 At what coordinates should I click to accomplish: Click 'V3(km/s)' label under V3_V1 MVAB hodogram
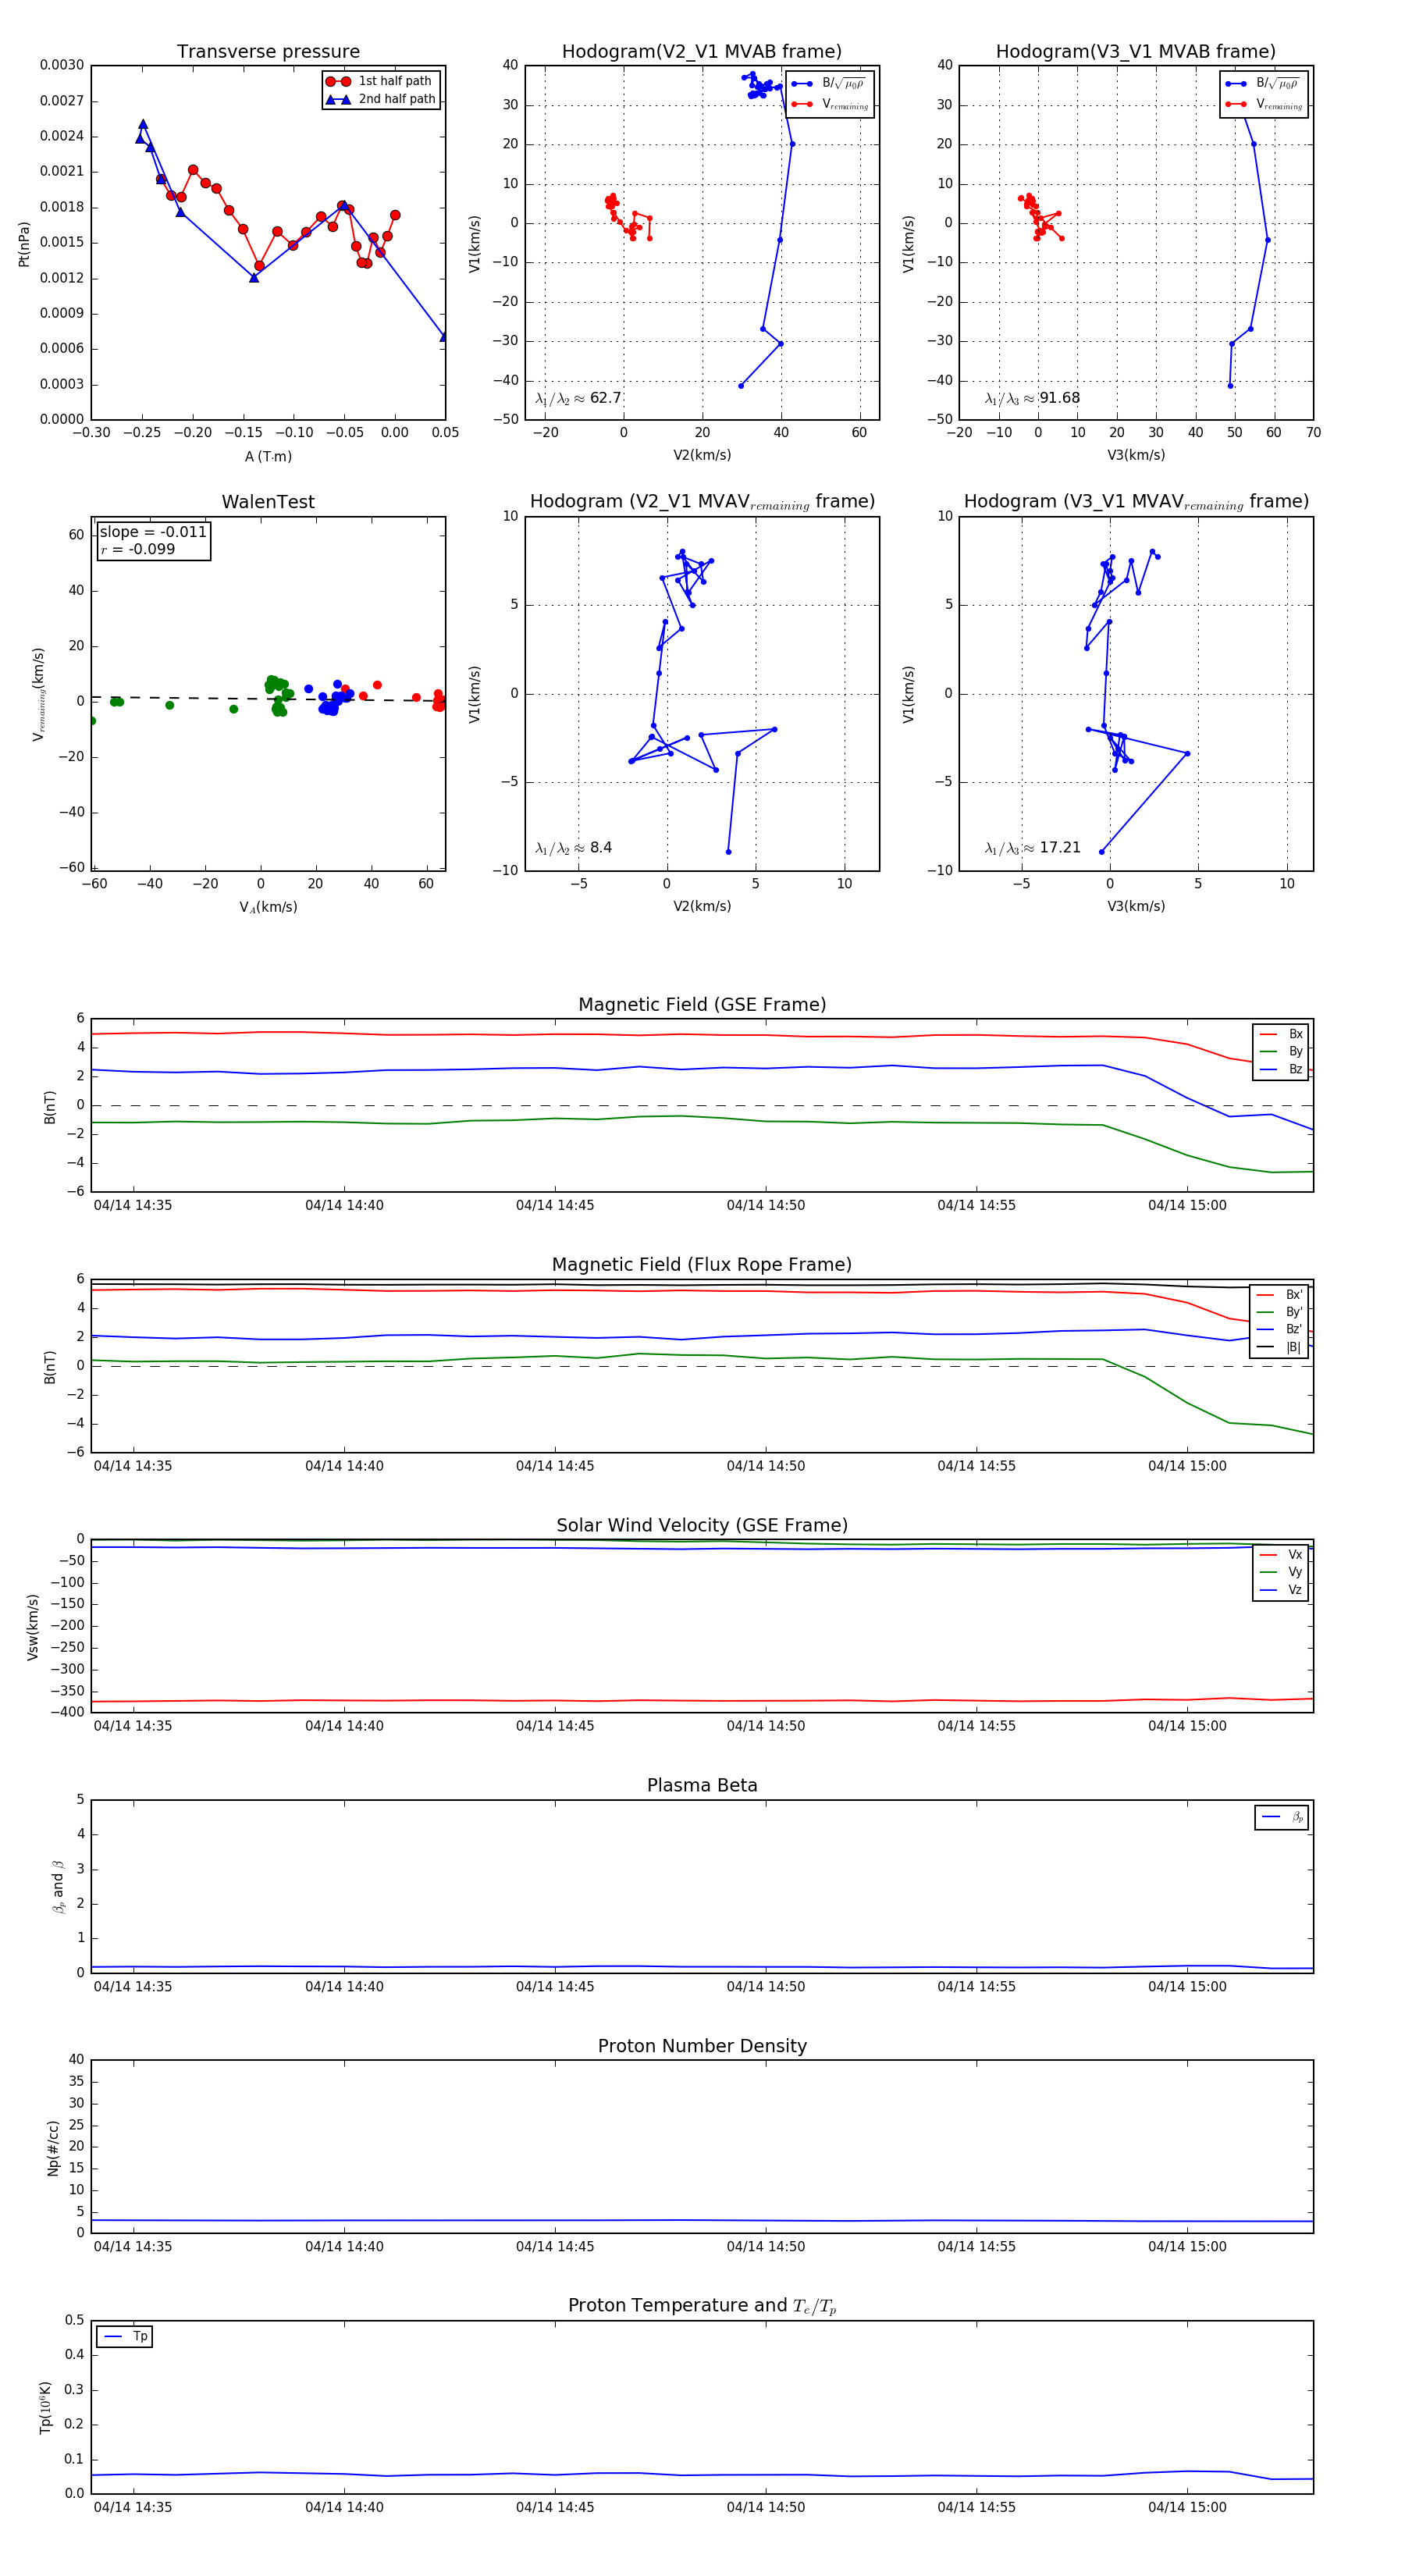1136,455
